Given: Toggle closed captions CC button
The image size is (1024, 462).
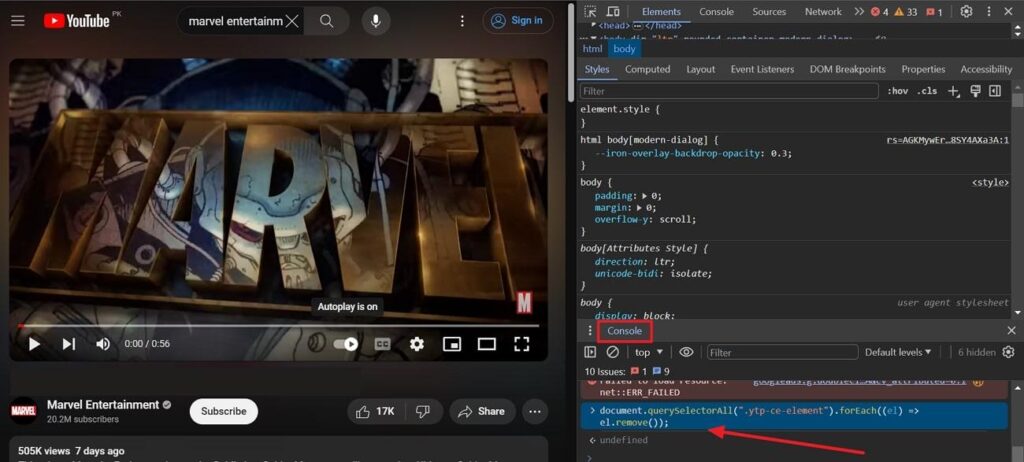Looking at the screenshot, I should point(382,344).
